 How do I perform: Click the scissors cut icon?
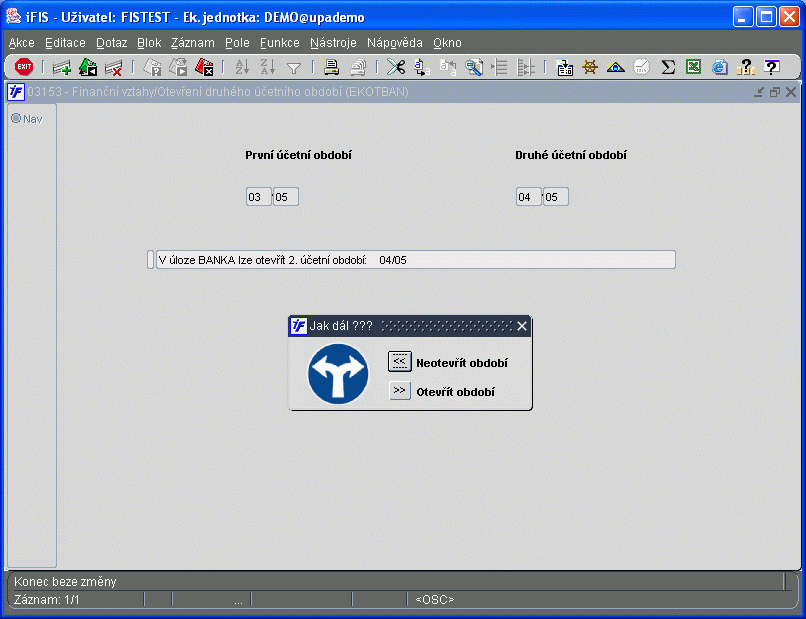[x=396, y=67]
